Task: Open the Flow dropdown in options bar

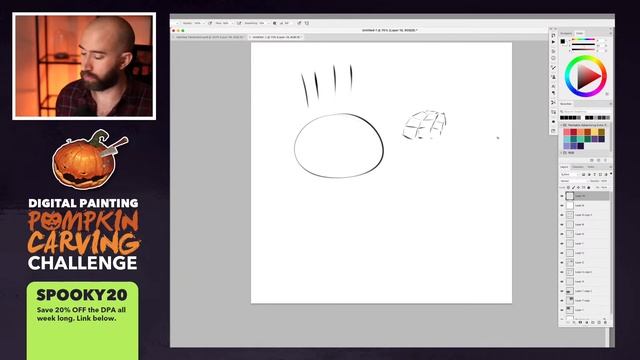Action: tap(232, 23)
